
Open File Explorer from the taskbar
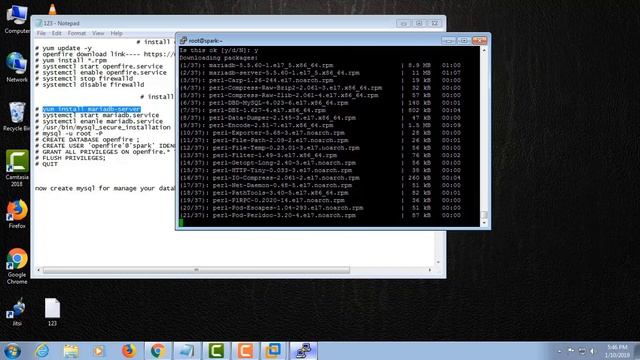(x=71, y=351)
